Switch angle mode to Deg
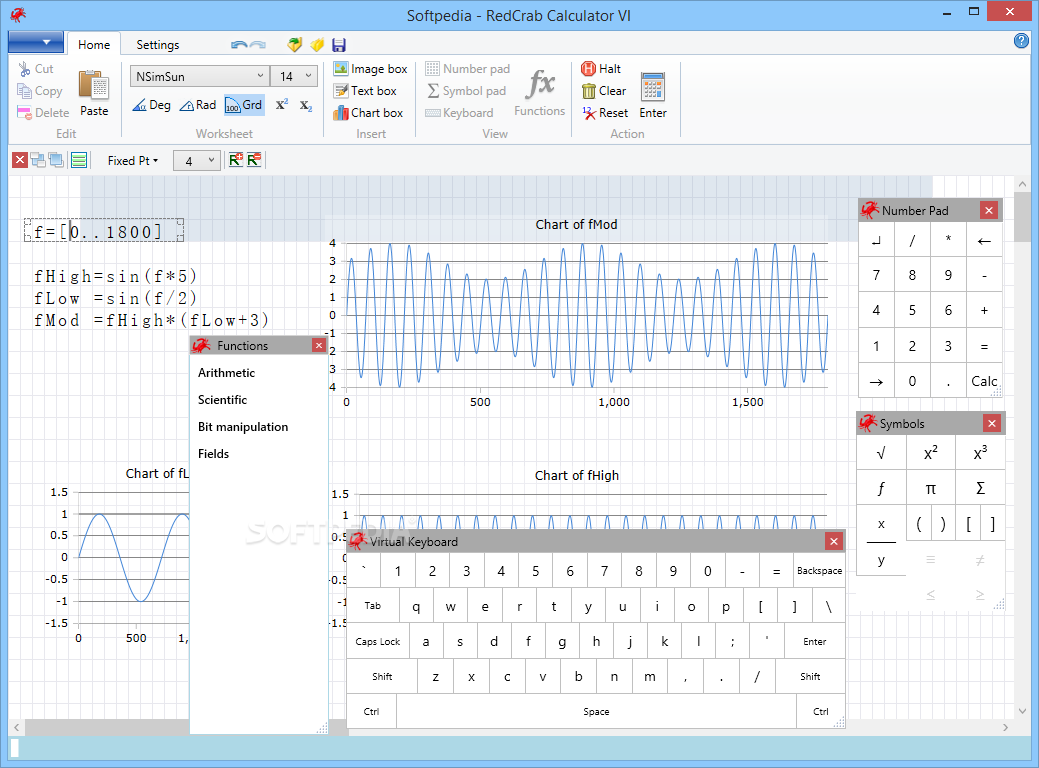The width and height of the screenshot is (1039, 768). [x=152, y=105]
